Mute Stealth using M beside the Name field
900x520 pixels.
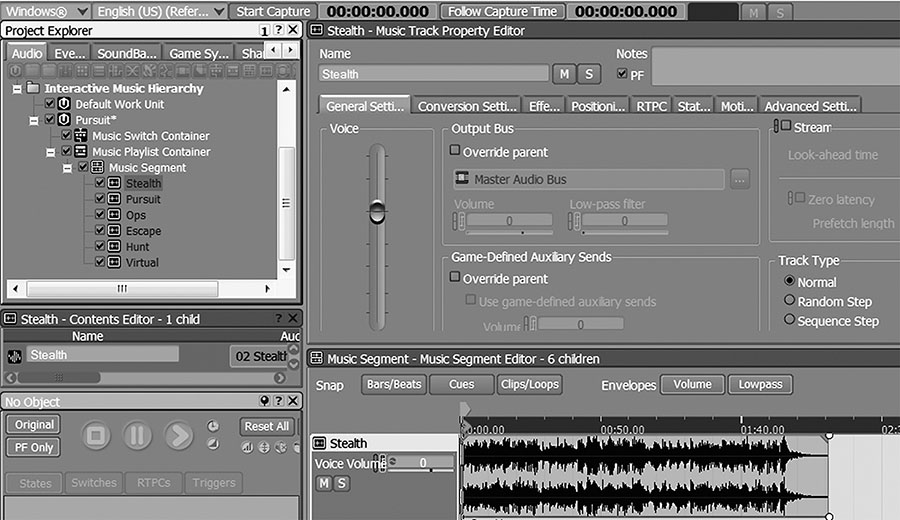[x=565, y=74]
